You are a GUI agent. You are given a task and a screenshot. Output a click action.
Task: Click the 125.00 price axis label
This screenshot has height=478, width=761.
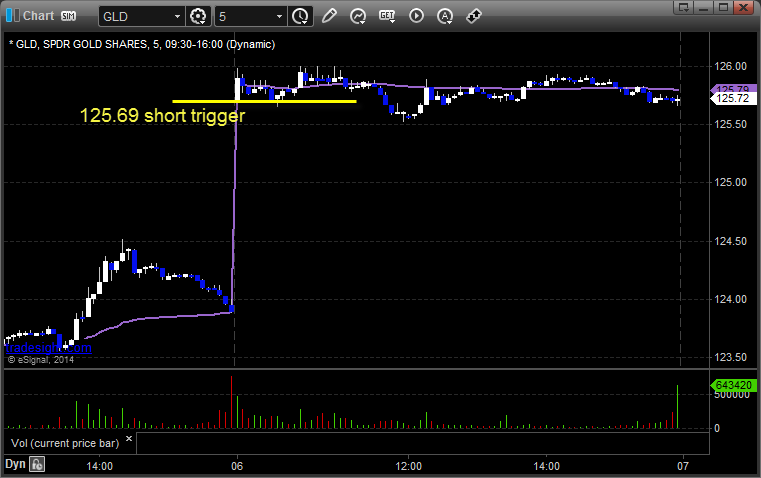(x=730, y=182)
